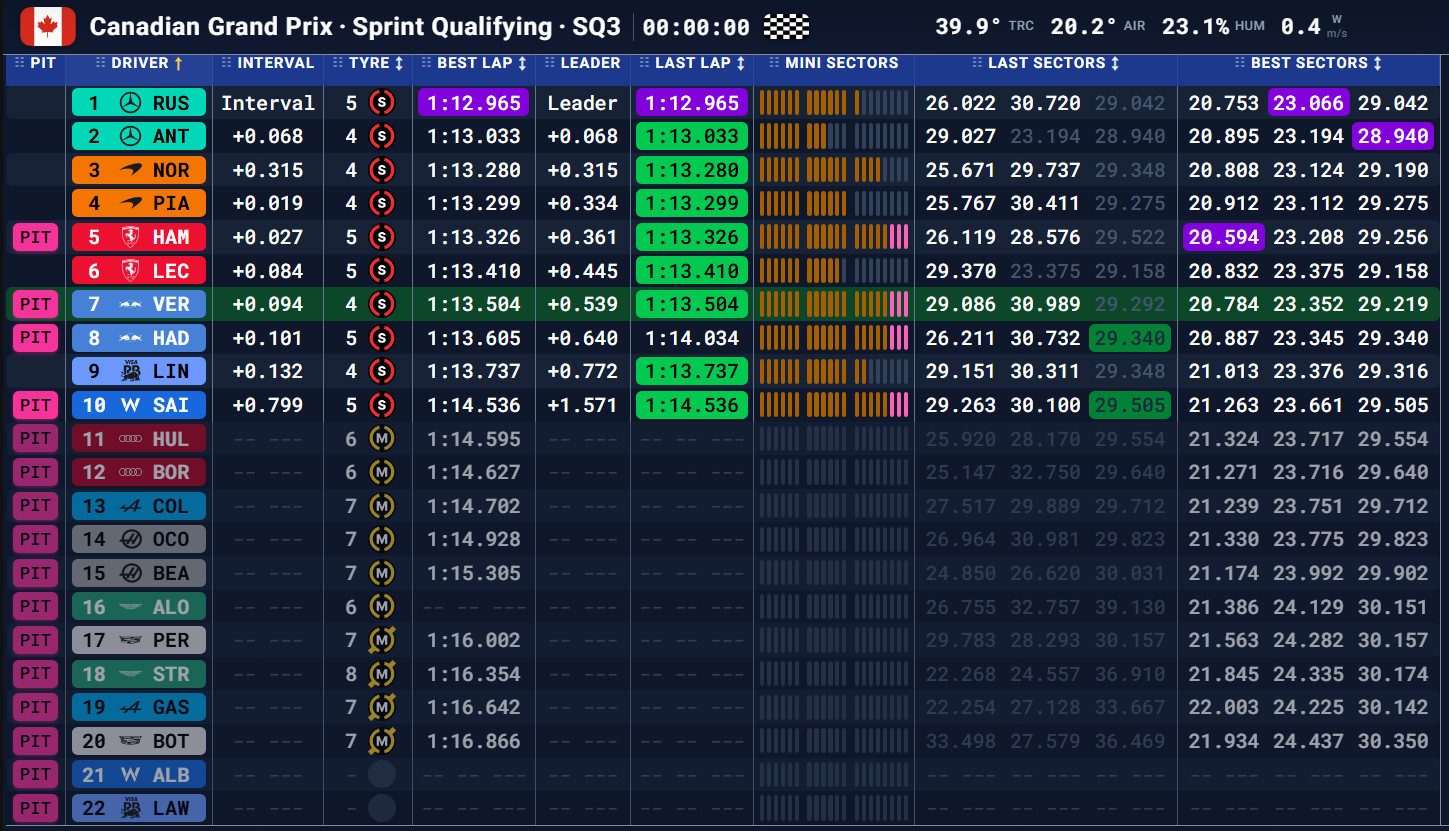Click the medium tyre icon in HUL's row

[x=381, y=439]
